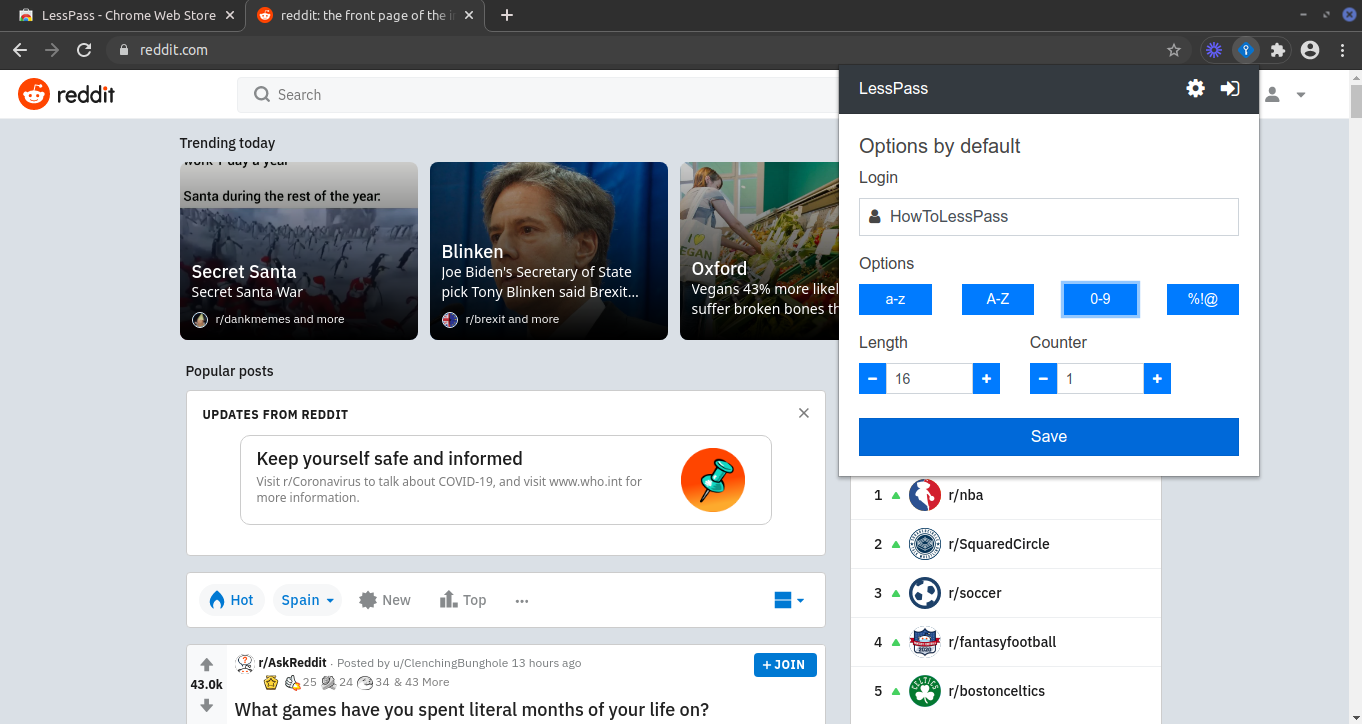Increase the password Length value

(x=986, y=379)
